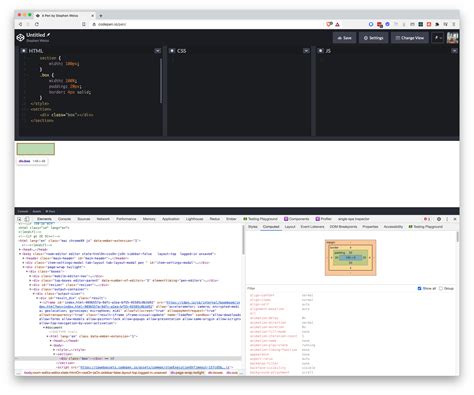Open the Event Listeners sidebar tab
Image resolution: width=474 pixels, height=395 pixels.
click(312, 227)
